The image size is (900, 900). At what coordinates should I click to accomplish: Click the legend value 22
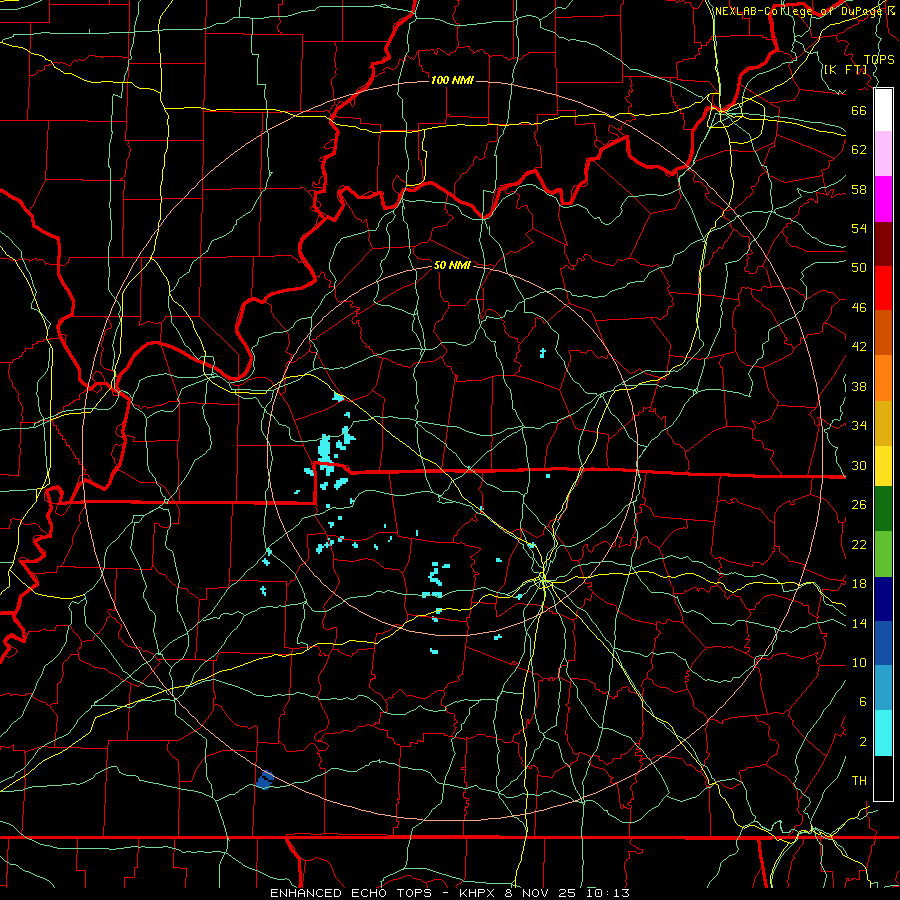coord(859,544)
